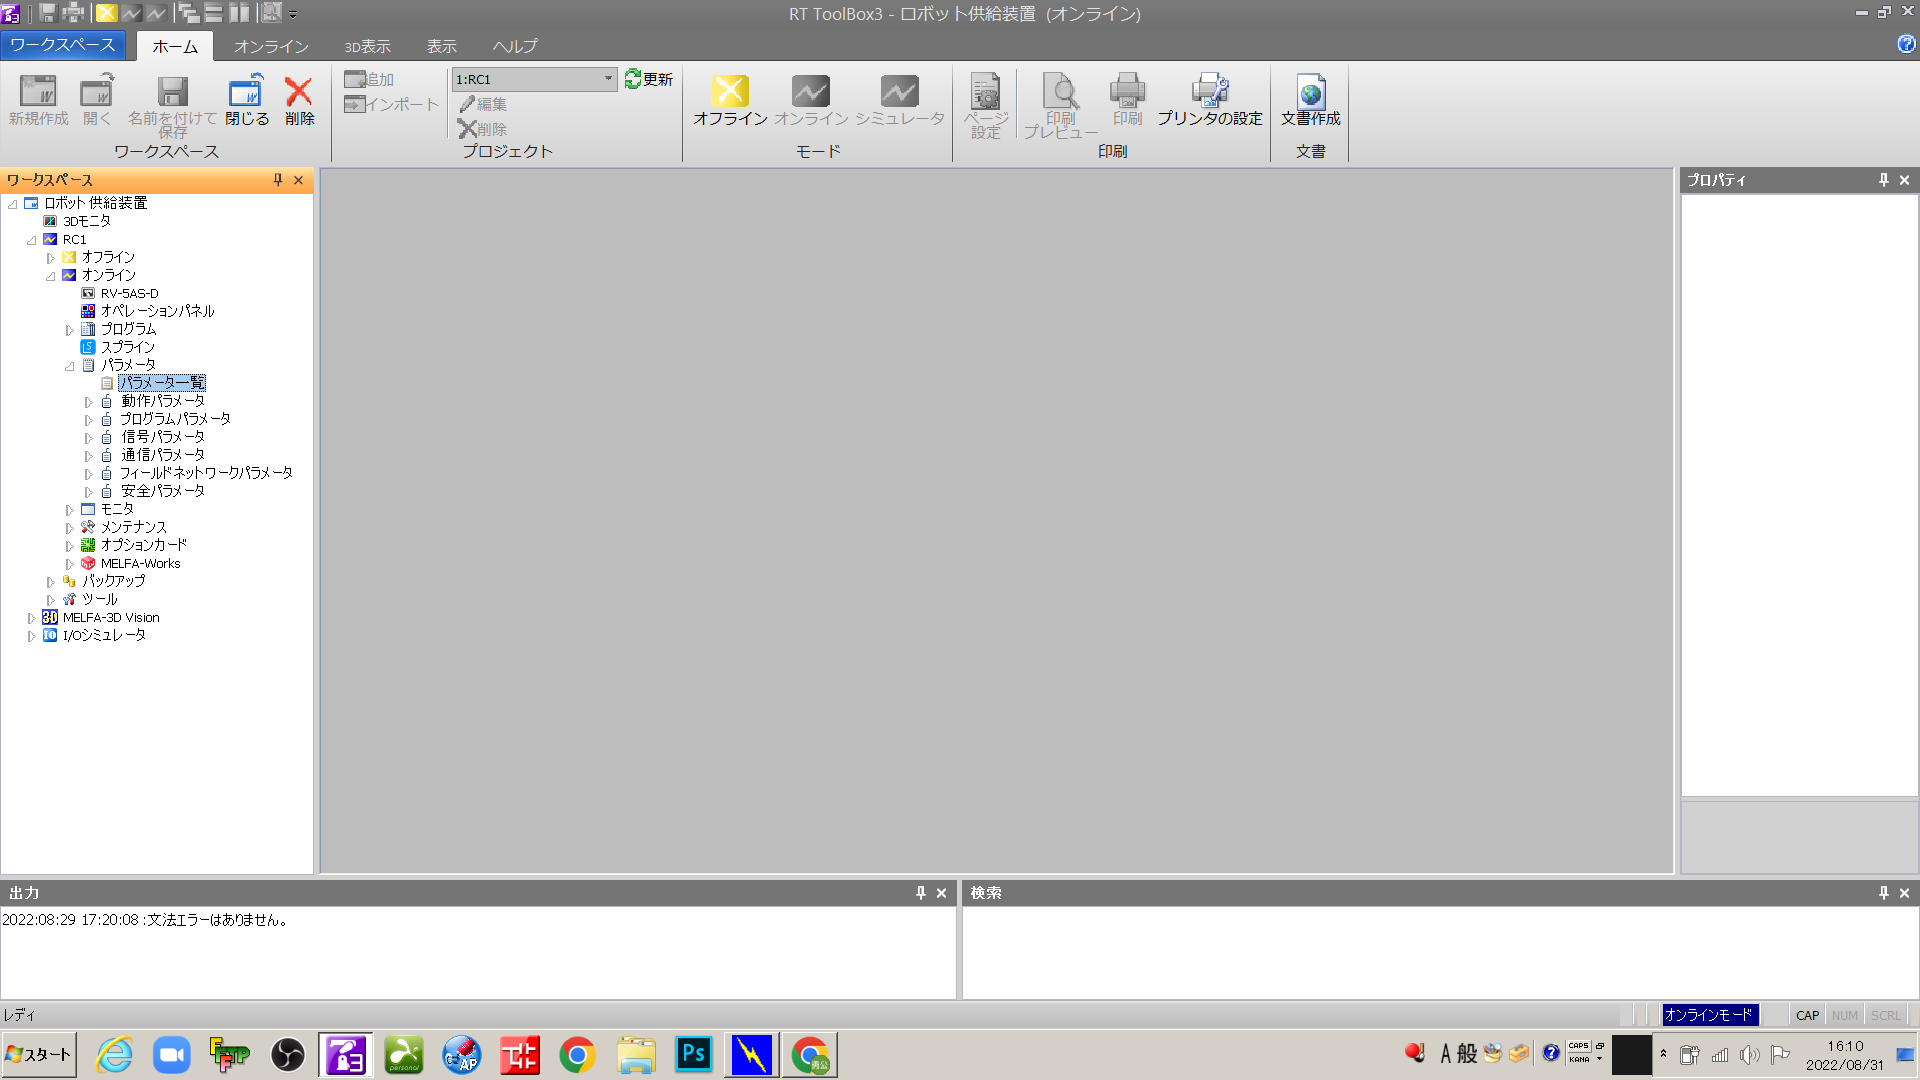The image size is (1920, 1080).
Task: Pin the Workspace panel
Action: click(278, 180)
